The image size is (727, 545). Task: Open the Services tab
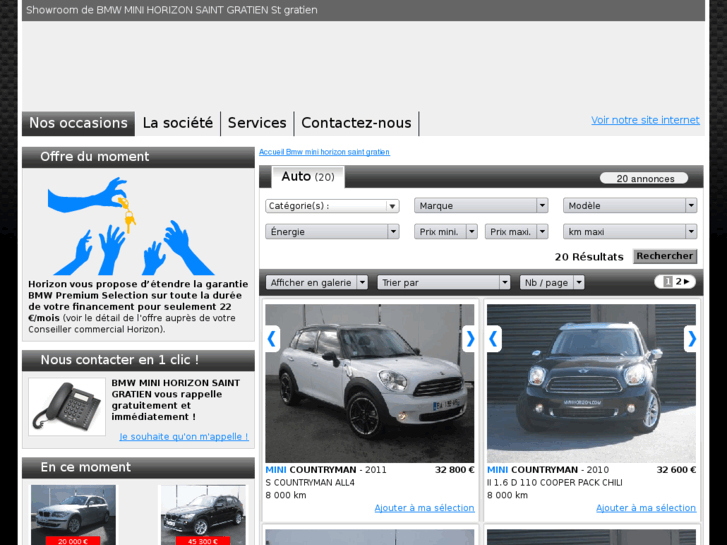pyautogui.click(x=257, y=123)
